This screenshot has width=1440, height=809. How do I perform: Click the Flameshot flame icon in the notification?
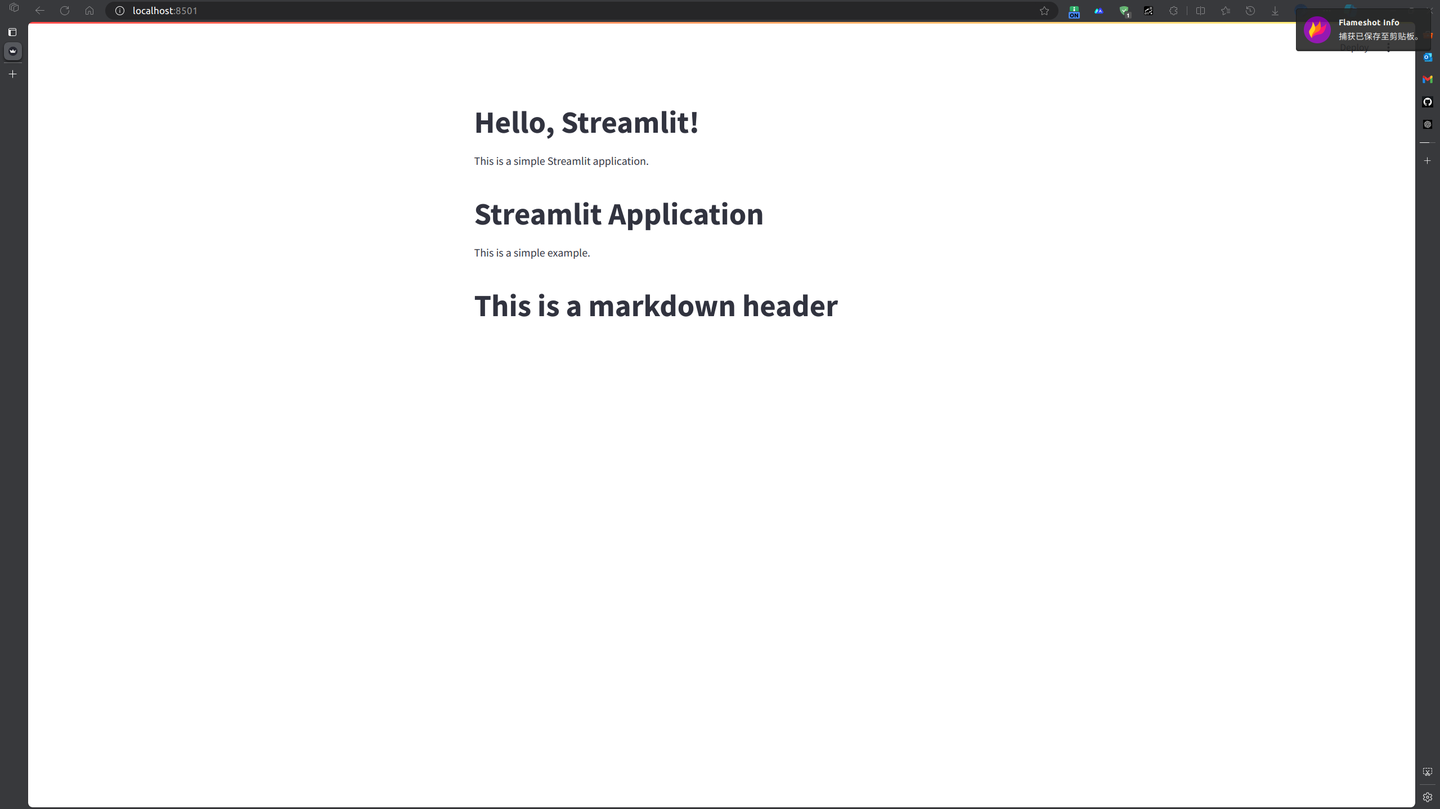[1317, 29]
